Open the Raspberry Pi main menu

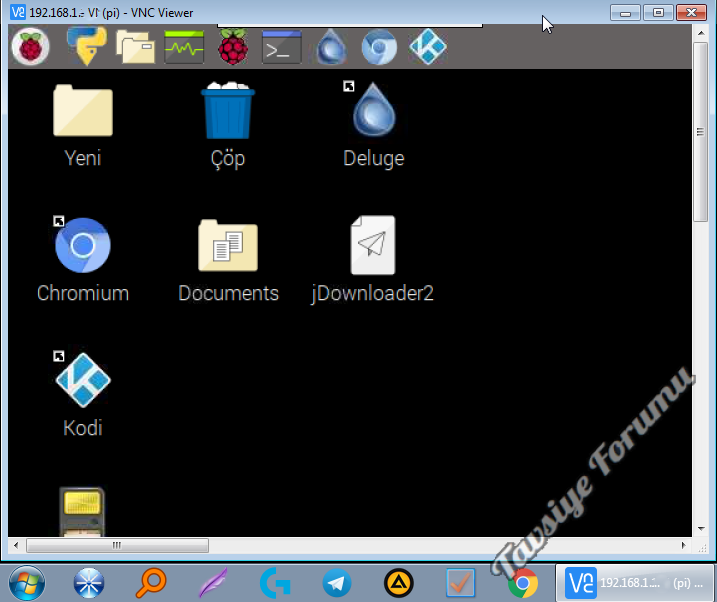30,47
